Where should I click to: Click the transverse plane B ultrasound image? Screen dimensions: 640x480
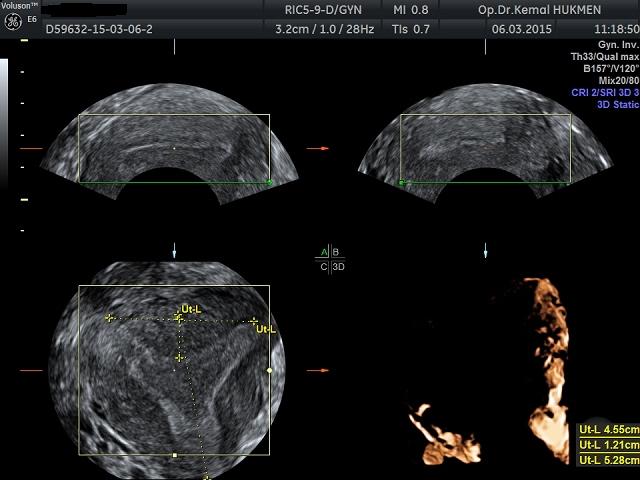click(485, 144)
